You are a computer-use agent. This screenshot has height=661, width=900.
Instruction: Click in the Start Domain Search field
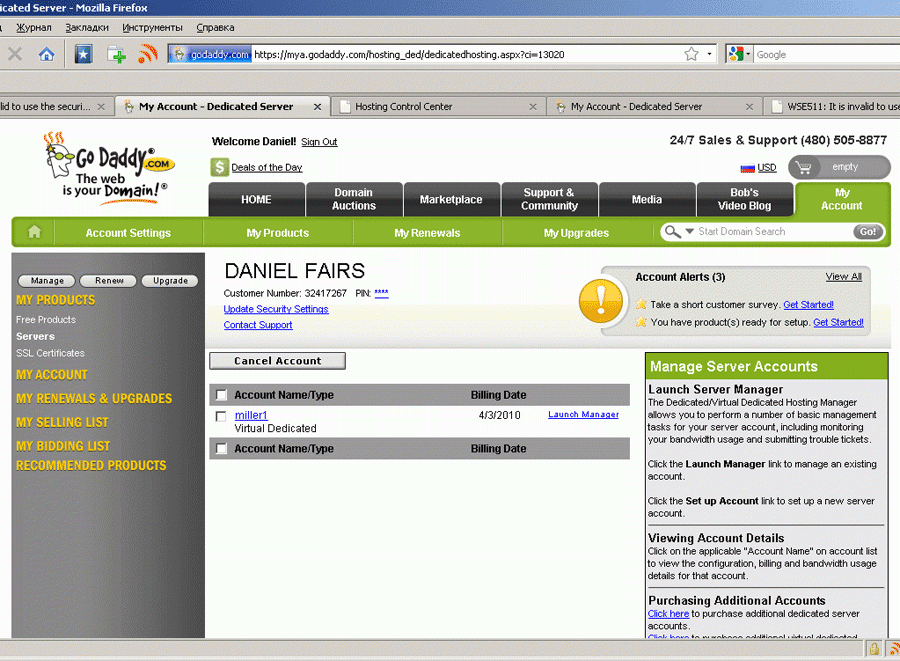point(773,231)
